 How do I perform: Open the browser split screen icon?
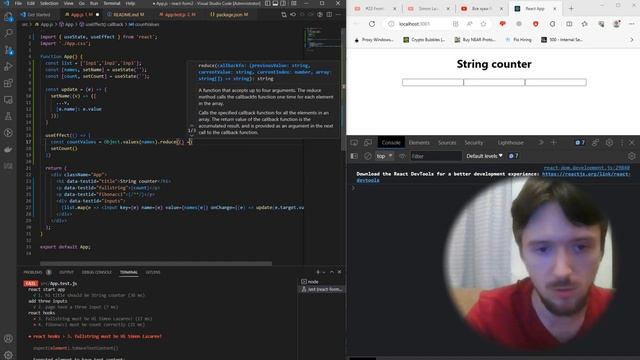569,24
